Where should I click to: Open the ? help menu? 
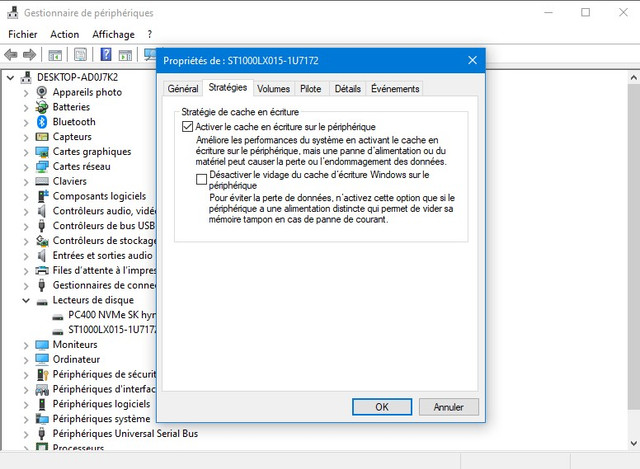pos(150,34)
